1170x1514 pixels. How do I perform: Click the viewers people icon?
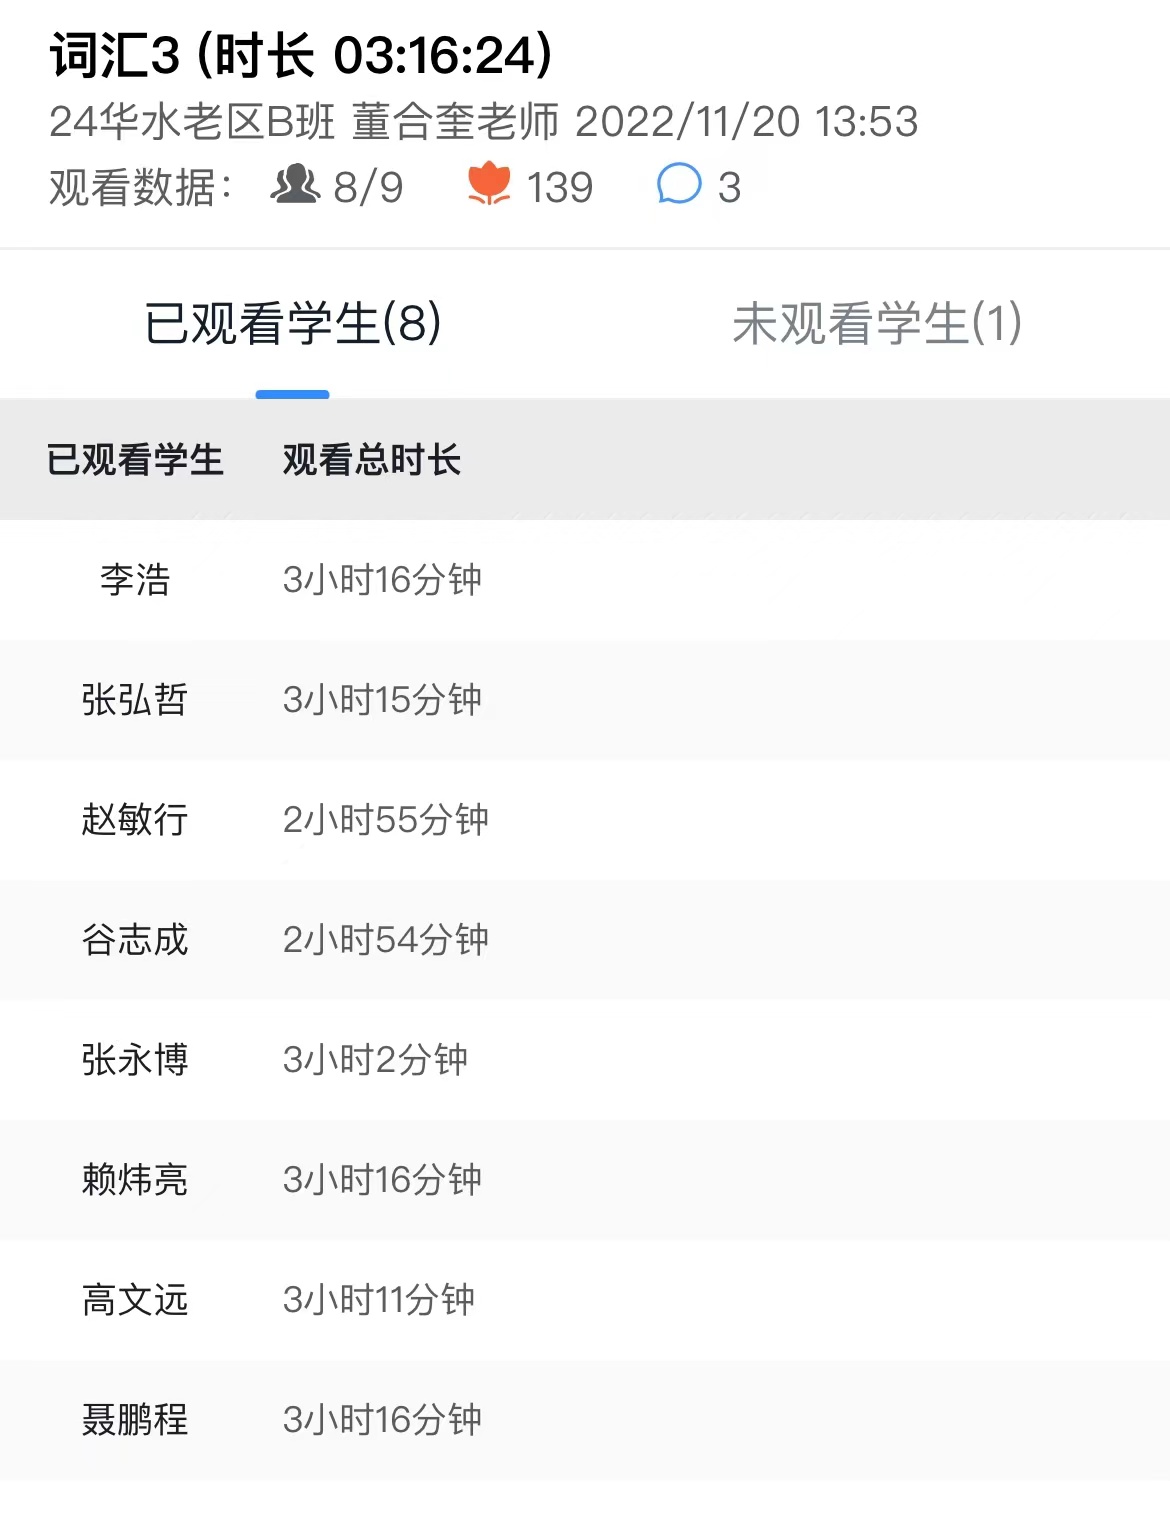click(x=295, y=185)
